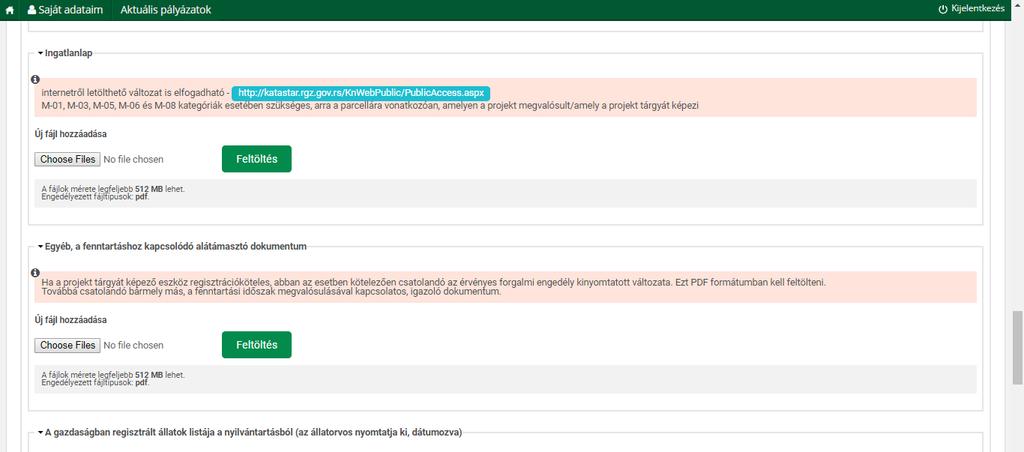Click Feltöltés in the Ingatlanlap section
This screenshot has height=452, width=1024.
coord(257,159)
